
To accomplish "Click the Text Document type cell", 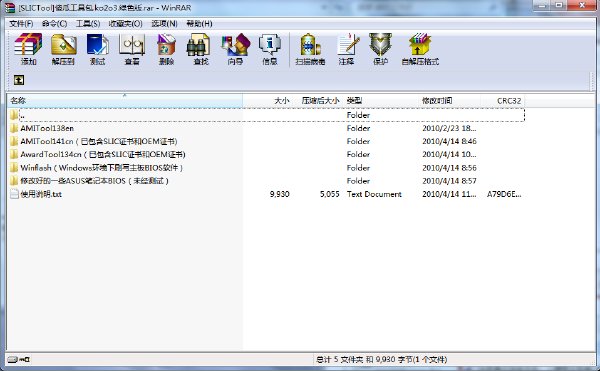I will pyautogui.click(x=374, y=194).
